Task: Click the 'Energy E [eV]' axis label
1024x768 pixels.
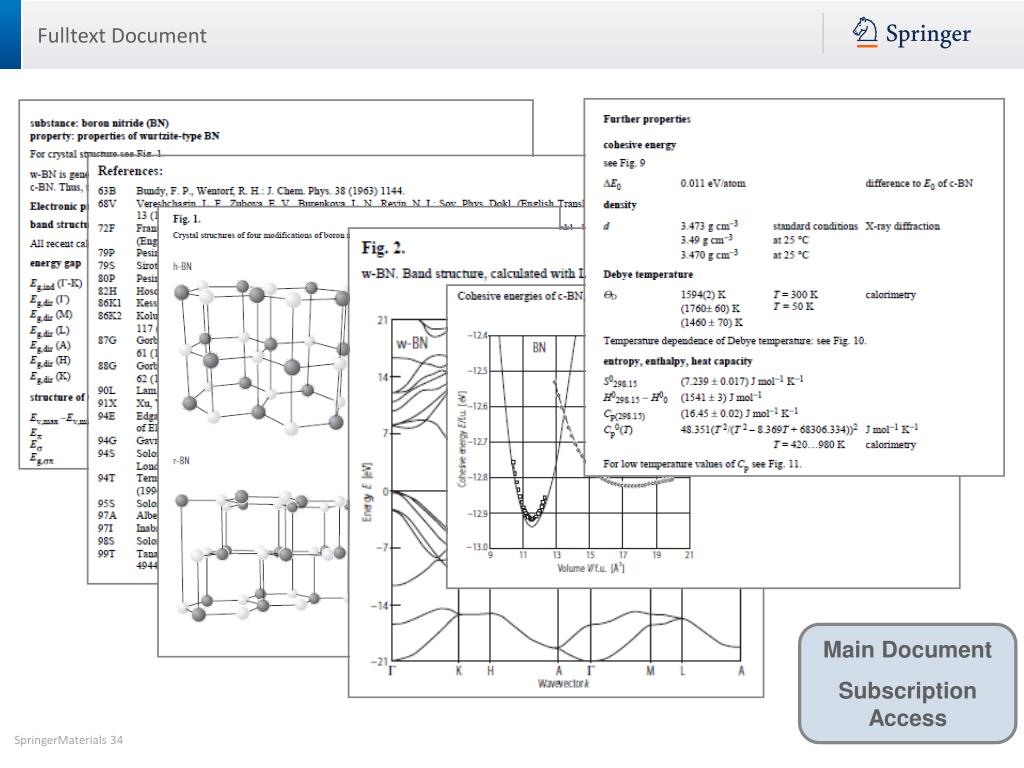Action: point(367,492)
